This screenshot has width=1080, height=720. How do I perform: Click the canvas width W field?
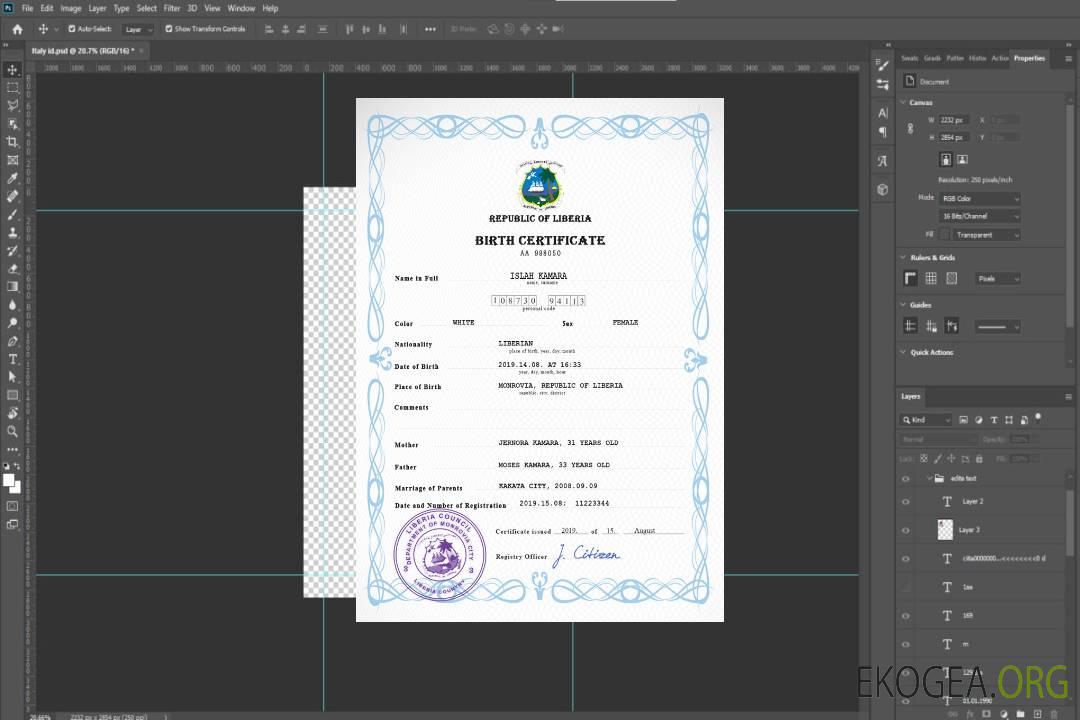[954, 120]
